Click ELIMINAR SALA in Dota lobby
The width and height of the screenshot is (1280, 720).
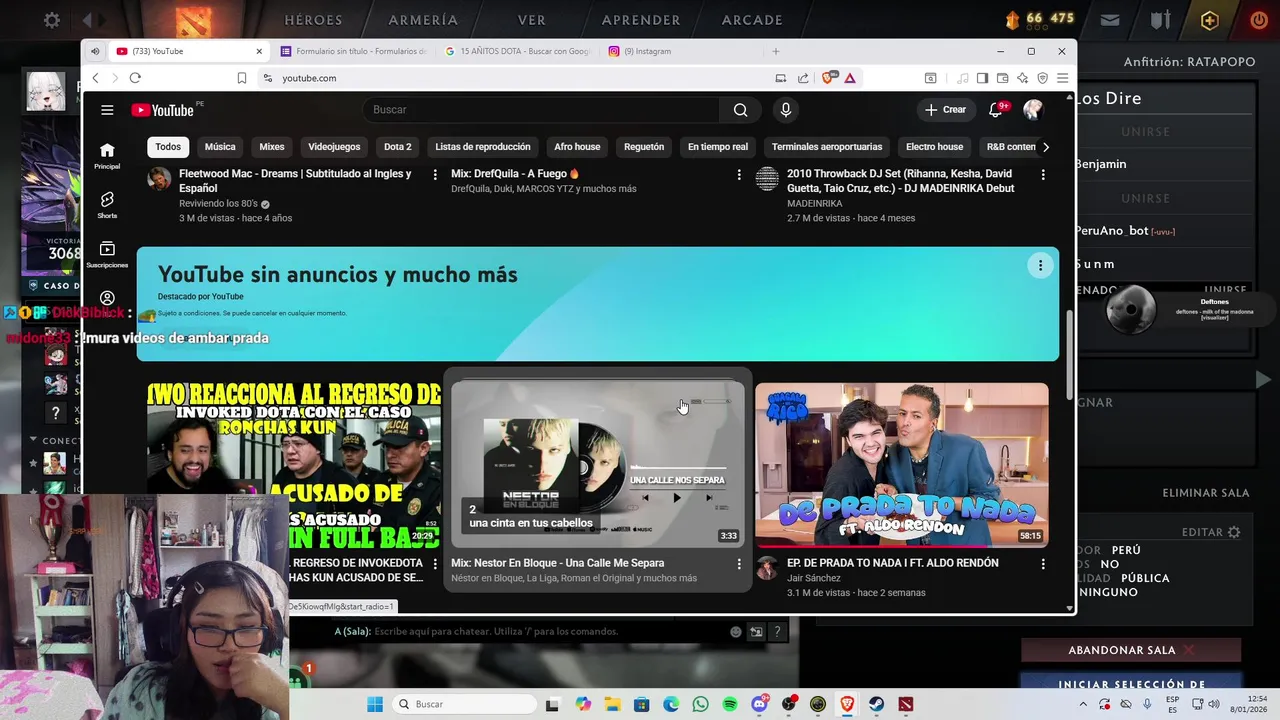point(1206,493)
